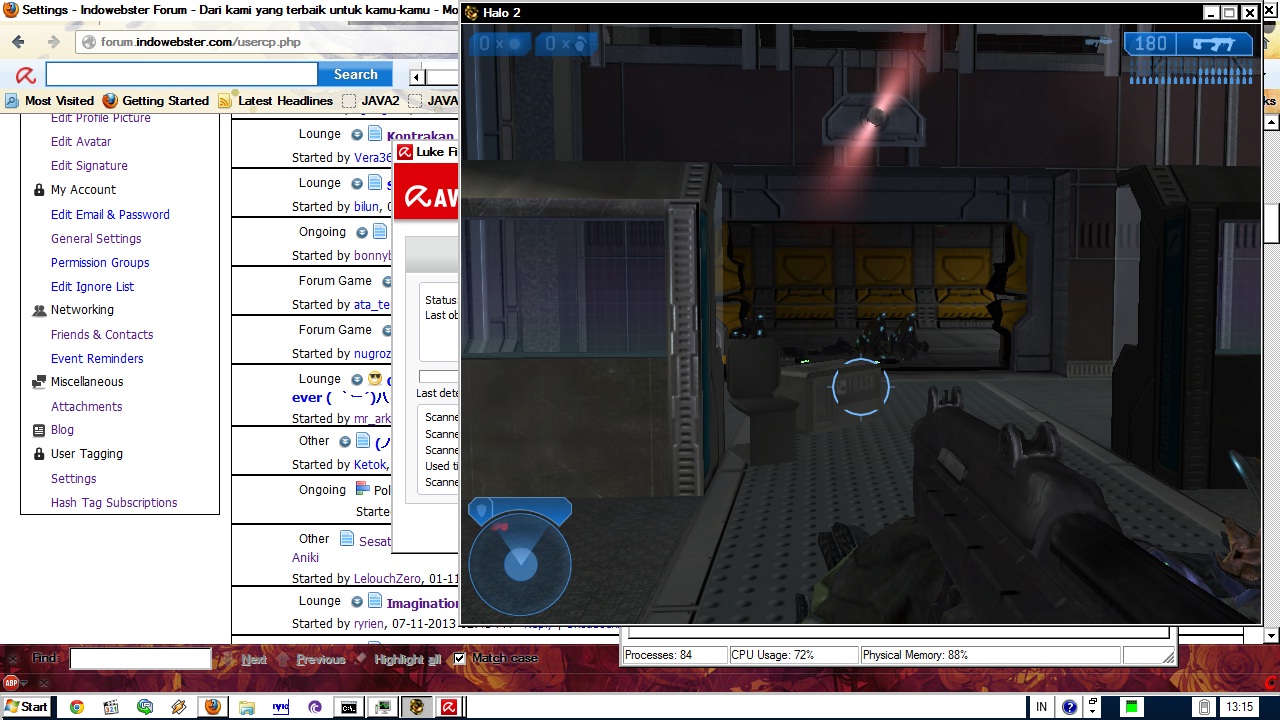Open the Edit Avatar link
This screenshot has height=720, width=1280.
81,142
